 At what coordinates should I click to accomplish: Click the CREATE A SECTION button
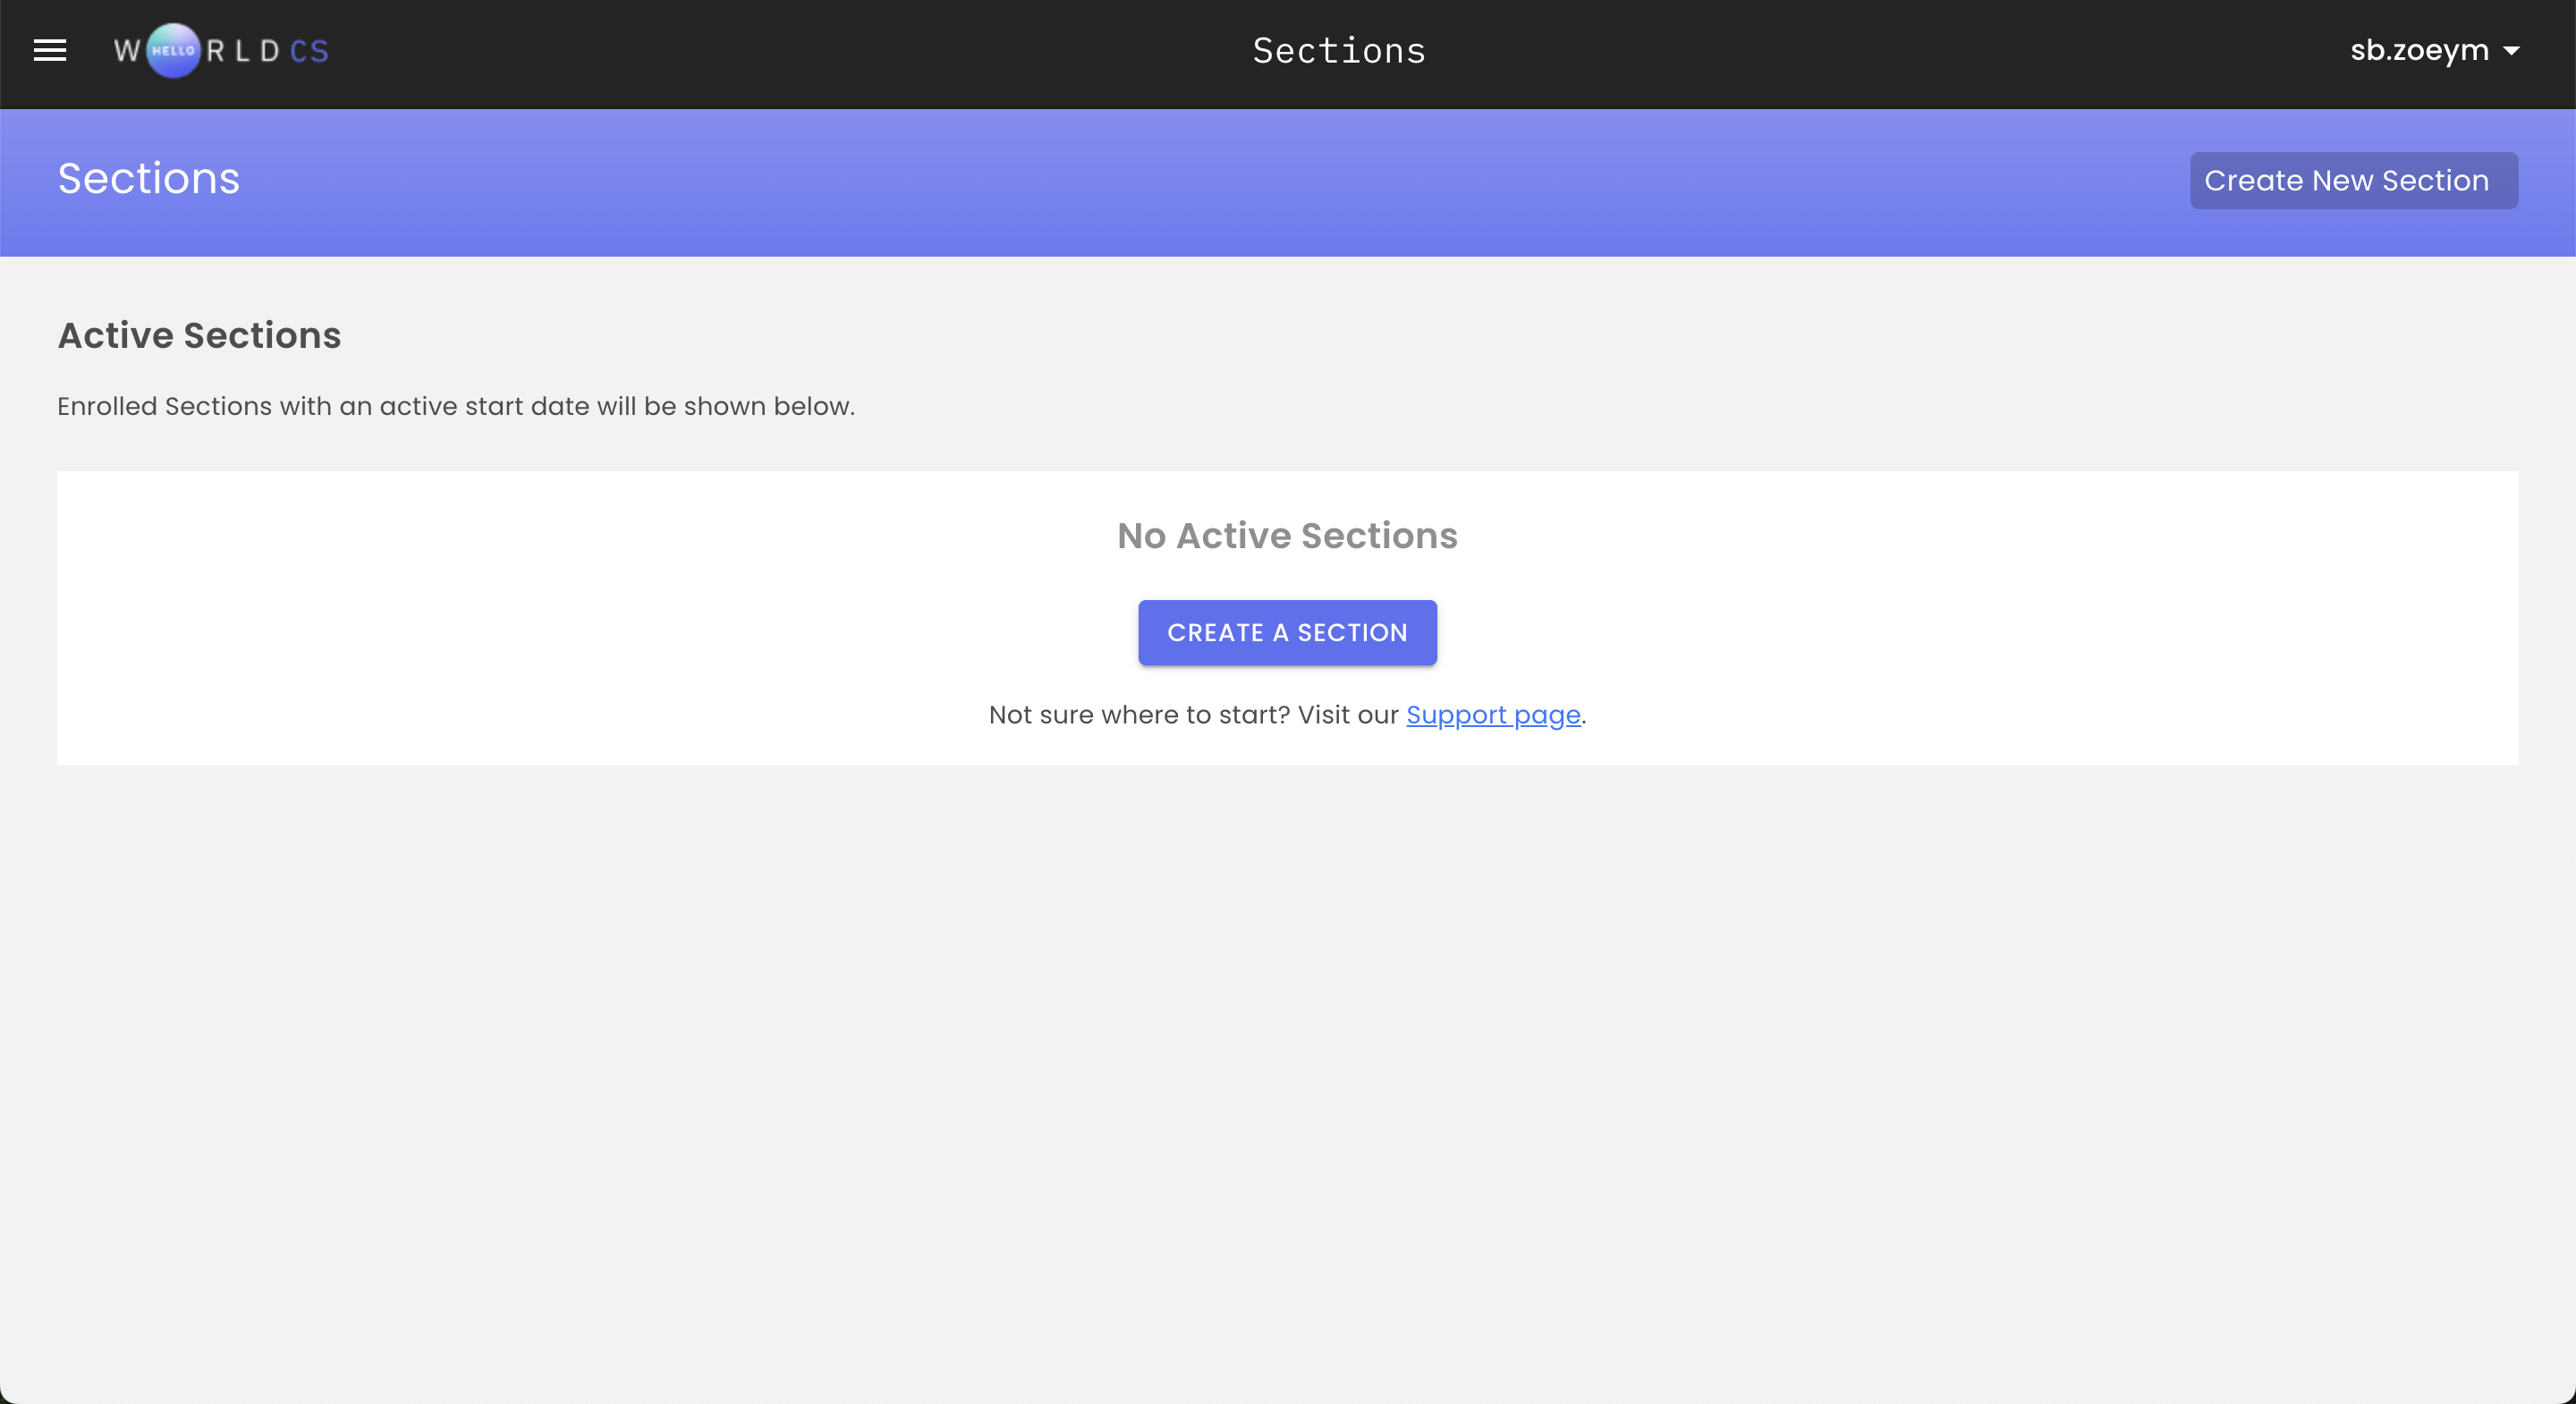point(1287,632)
